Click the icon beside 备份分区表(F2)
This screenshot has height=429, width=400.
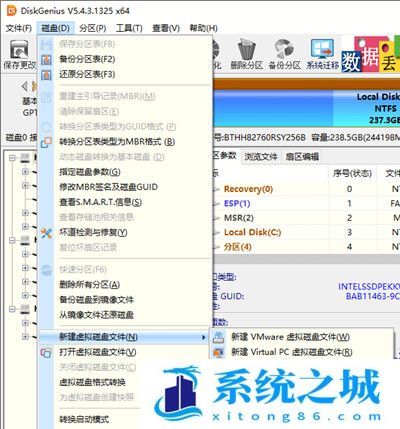click(46, 60)
